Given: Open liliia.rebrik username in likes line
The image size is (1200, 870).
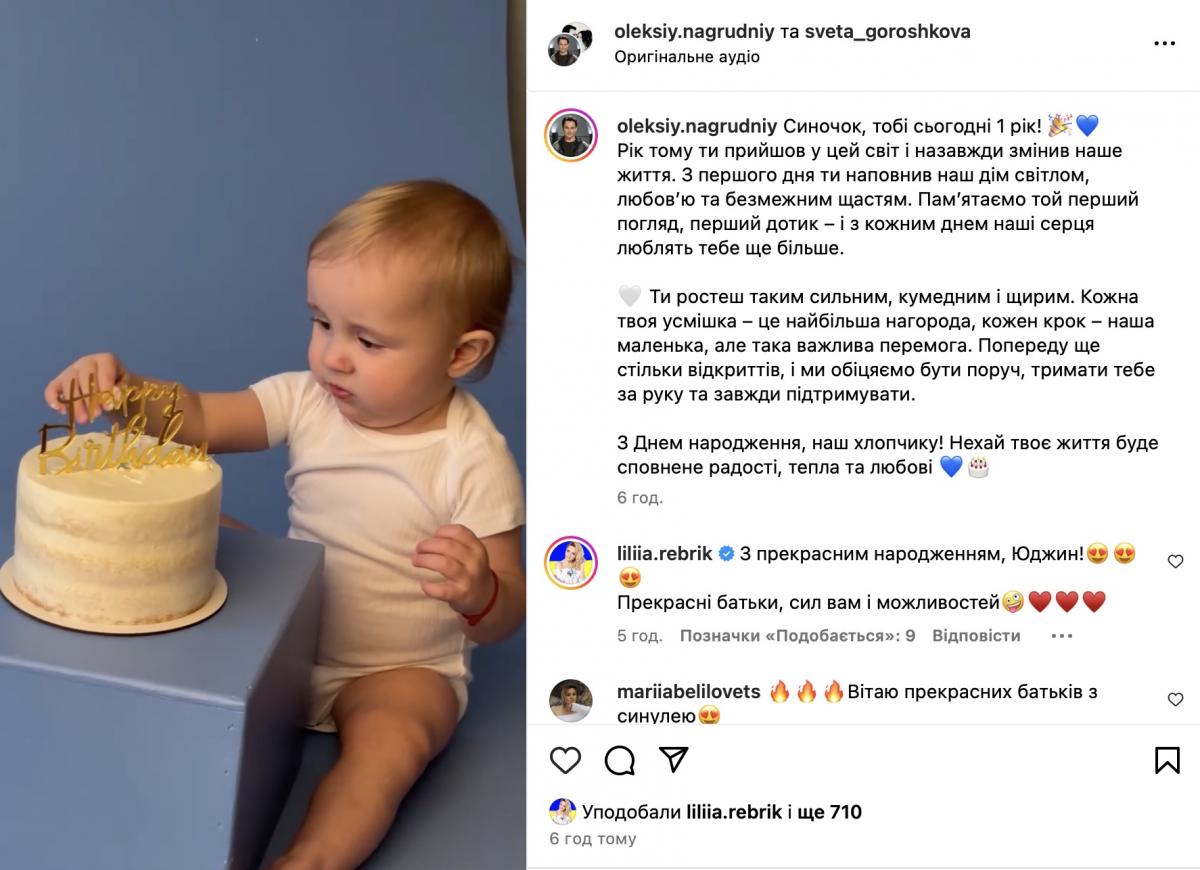Looking at the screenshot, I should [734, 812].
